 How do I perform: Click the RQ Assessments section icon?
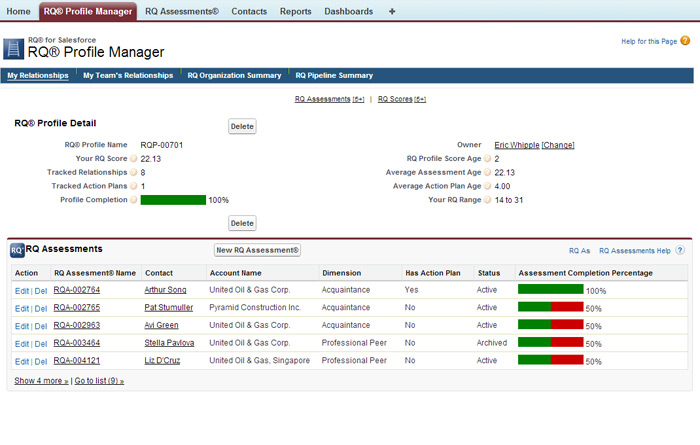(17, 250)
